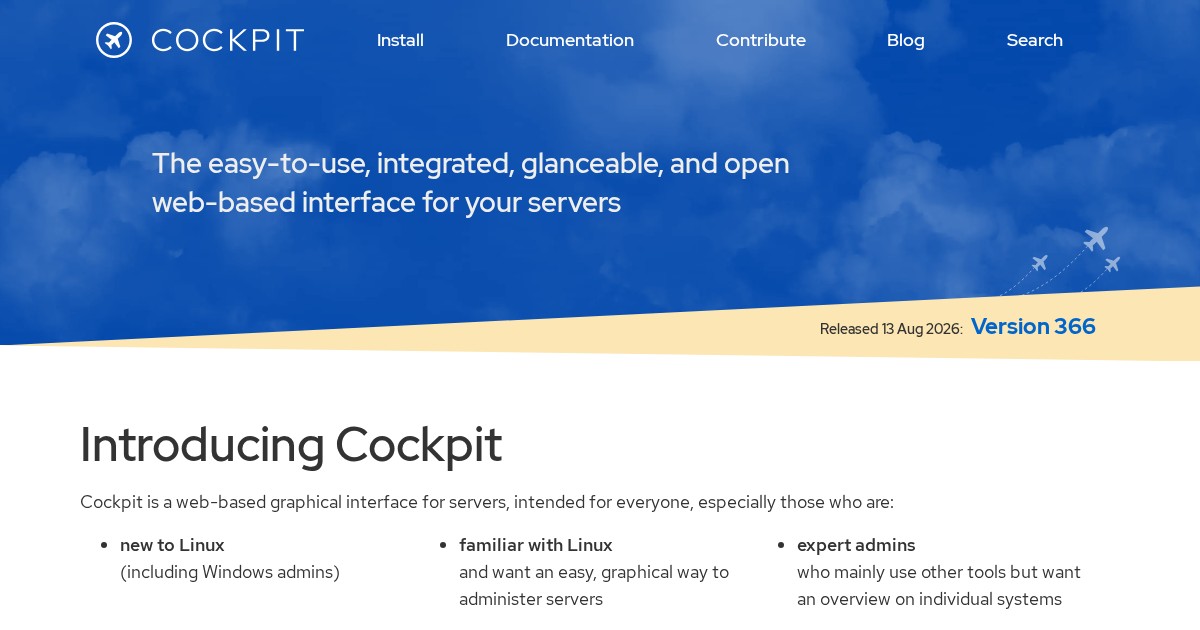Open the Install page
This screenshot has width=1200, height=630.
point(400,40)
